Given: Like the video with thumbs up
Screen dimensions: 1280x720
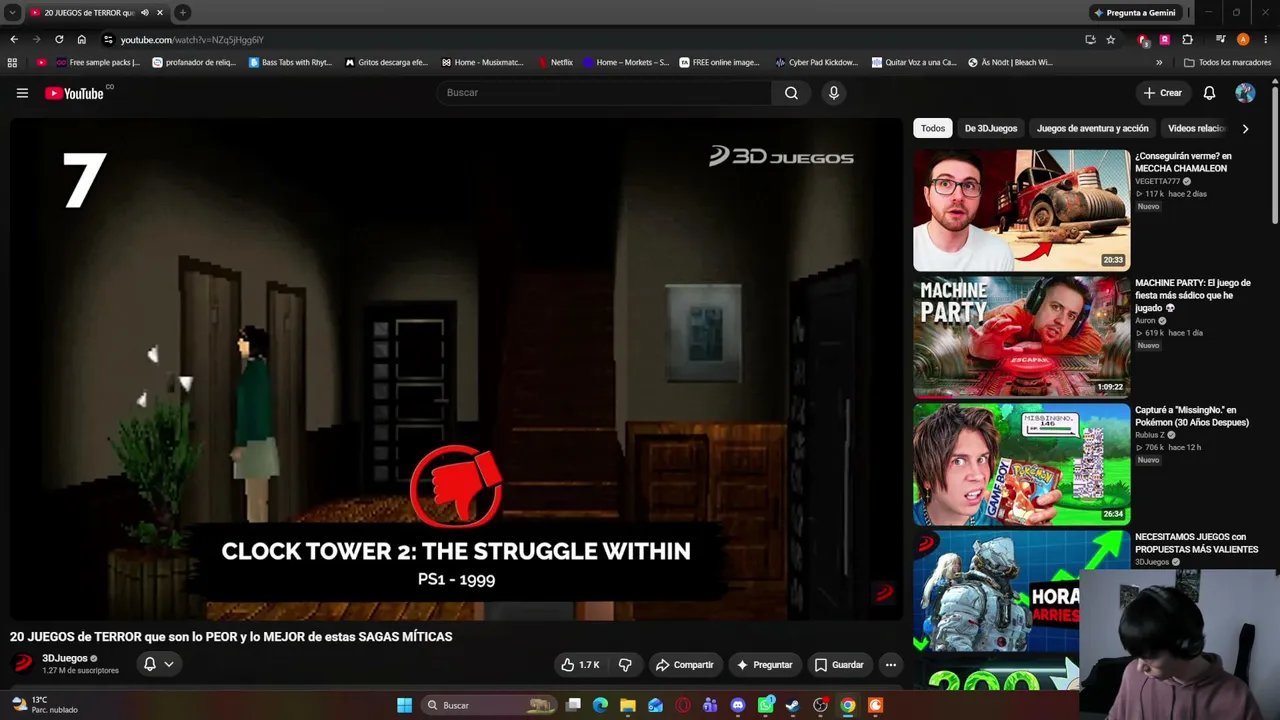Looking at the screenshot, I should 581,665.
